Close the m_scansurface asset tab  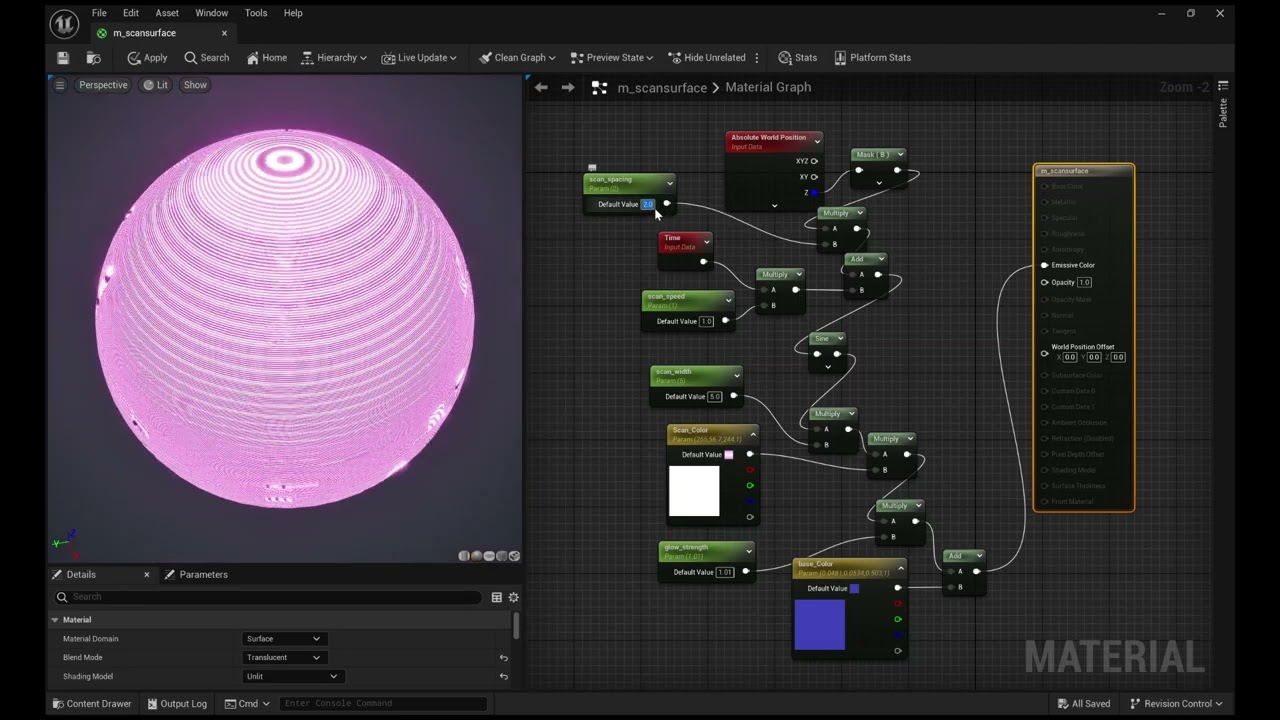coord(224,33)
